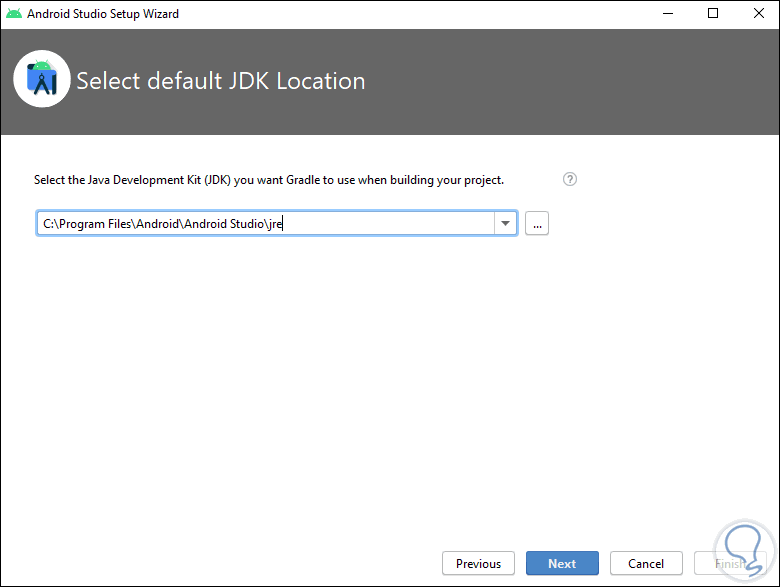780x587 pixels.
Task: Go back with the Previous button
Action: [478, 563]
